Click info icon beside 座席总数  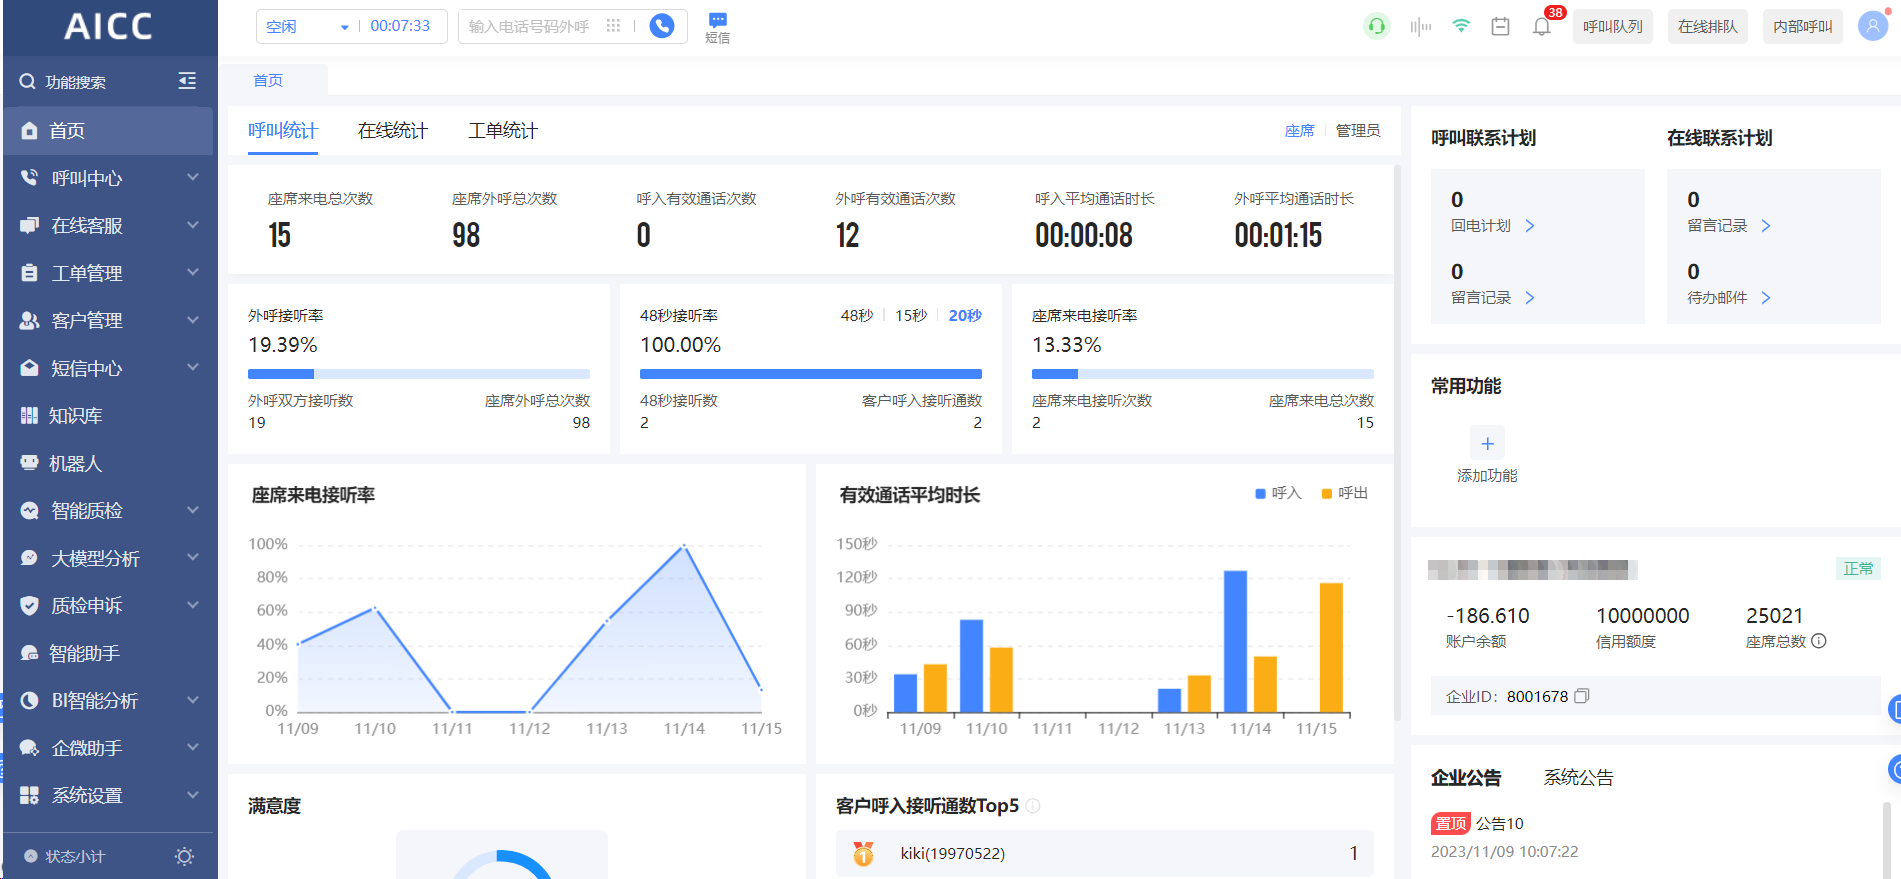tap(1819, 641)
